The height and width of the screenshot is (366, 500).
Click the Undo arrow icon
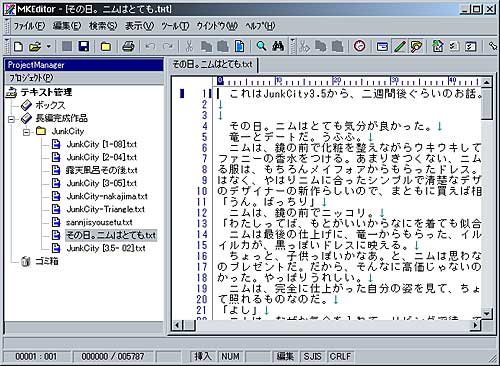pyautogui.click(x=150, y=46)
